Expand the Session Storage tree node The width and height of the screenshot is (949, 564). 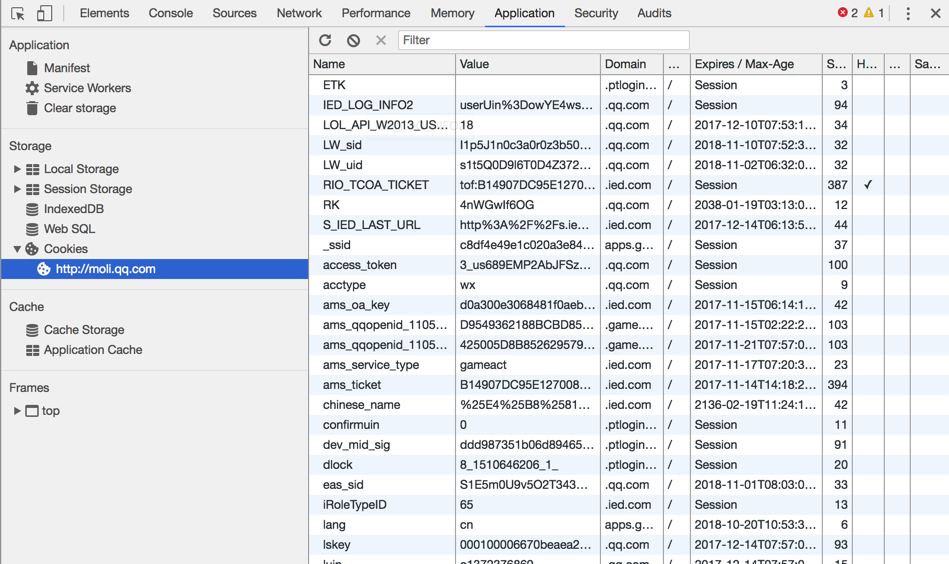[17, 189]
